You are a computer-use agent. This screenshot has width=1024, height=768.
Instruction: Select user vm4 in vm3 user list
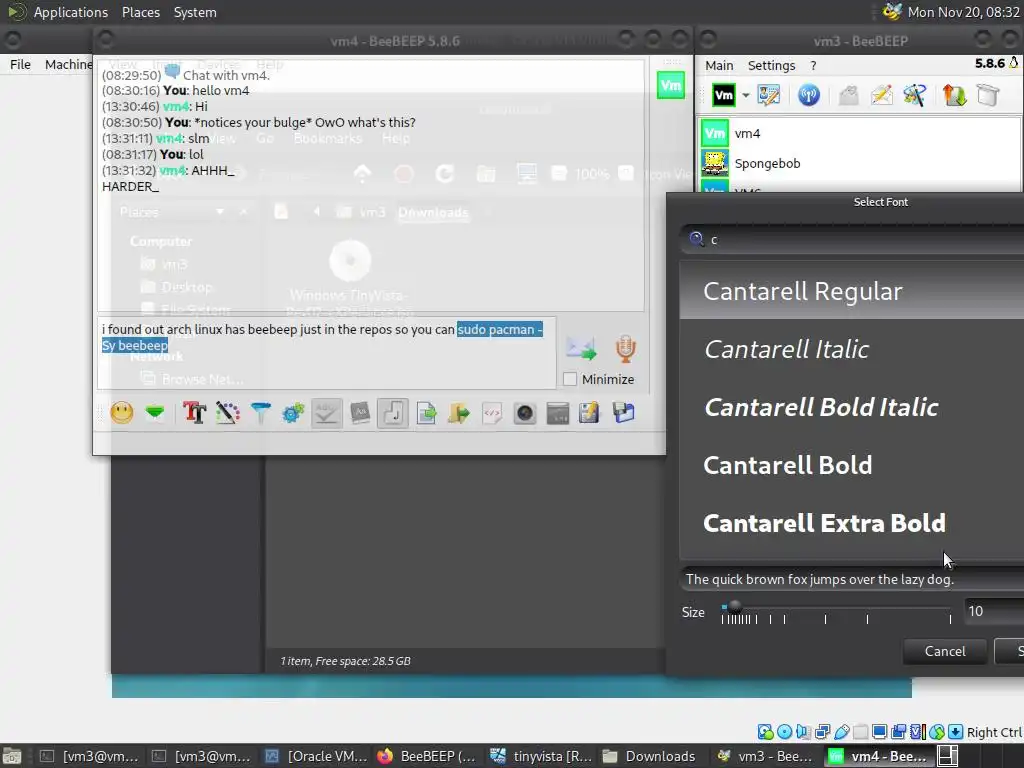860,133
